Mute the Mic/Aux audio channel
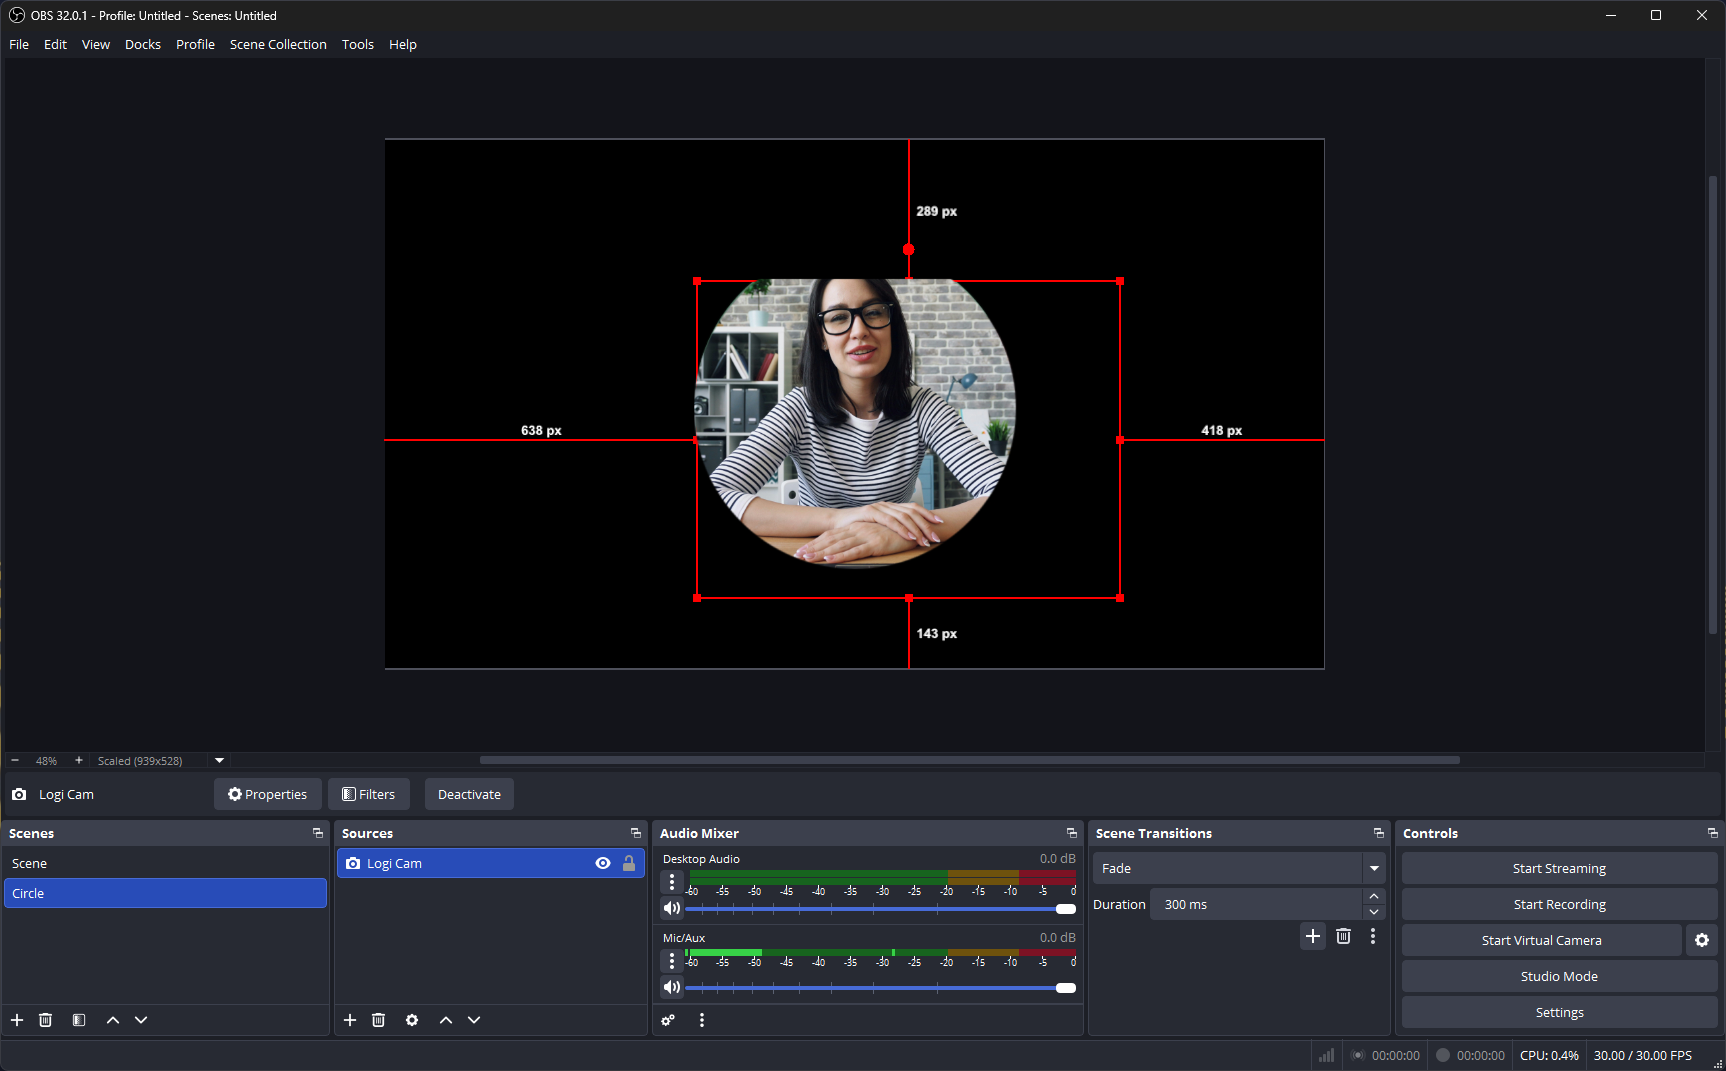Screen dimensions: 1726x1071 (672, 987)
